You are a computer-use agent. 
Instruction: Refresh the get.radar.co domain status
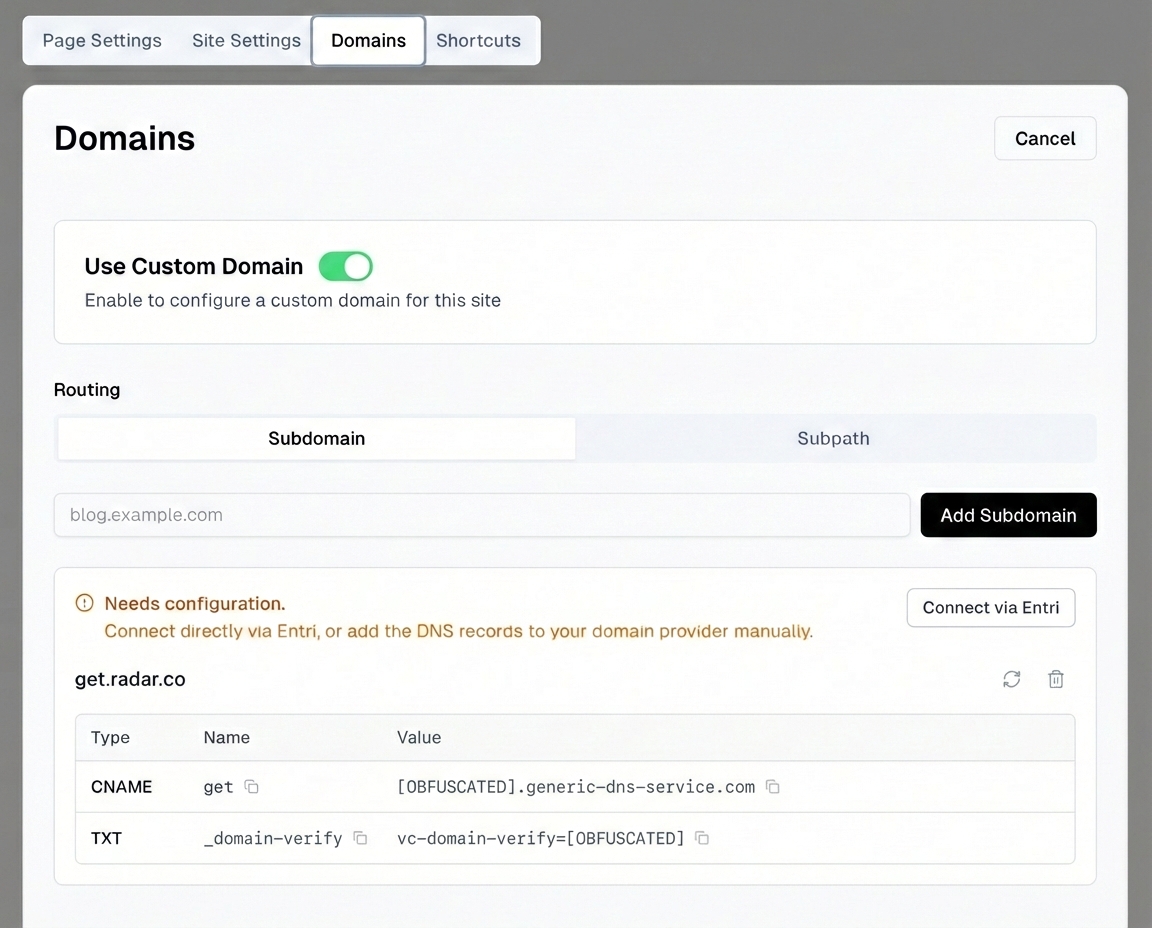1012,680
